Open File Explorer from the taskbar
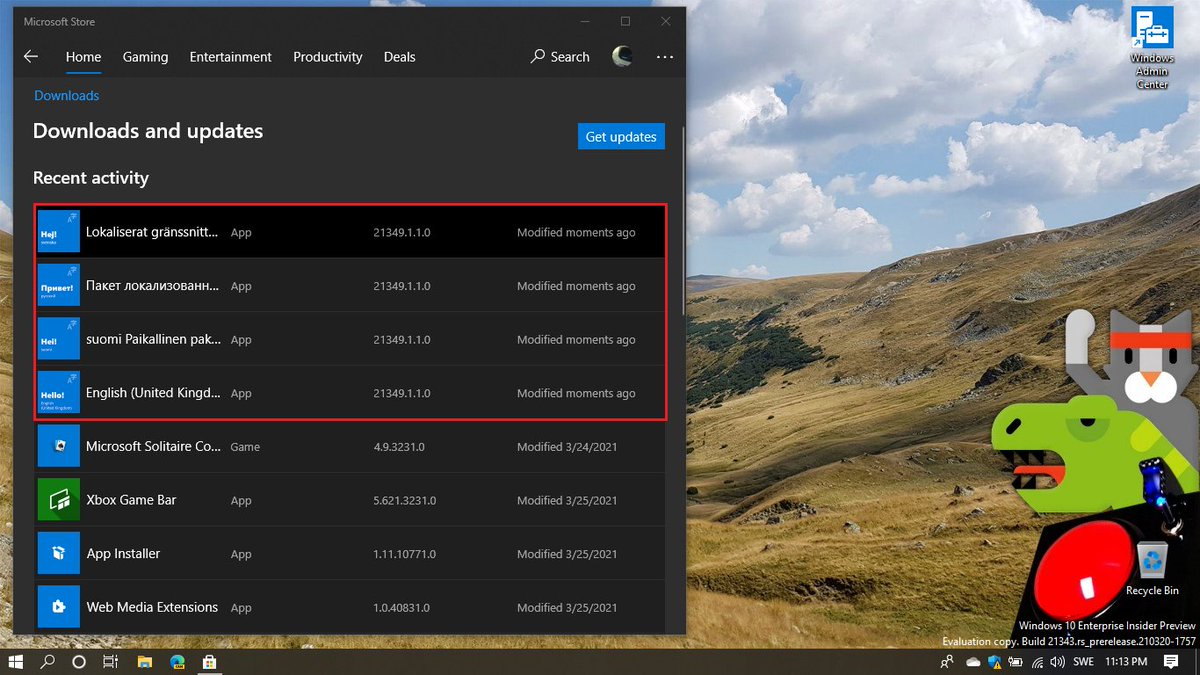This screenshot has height=675, width=1200. pos(145,662)
